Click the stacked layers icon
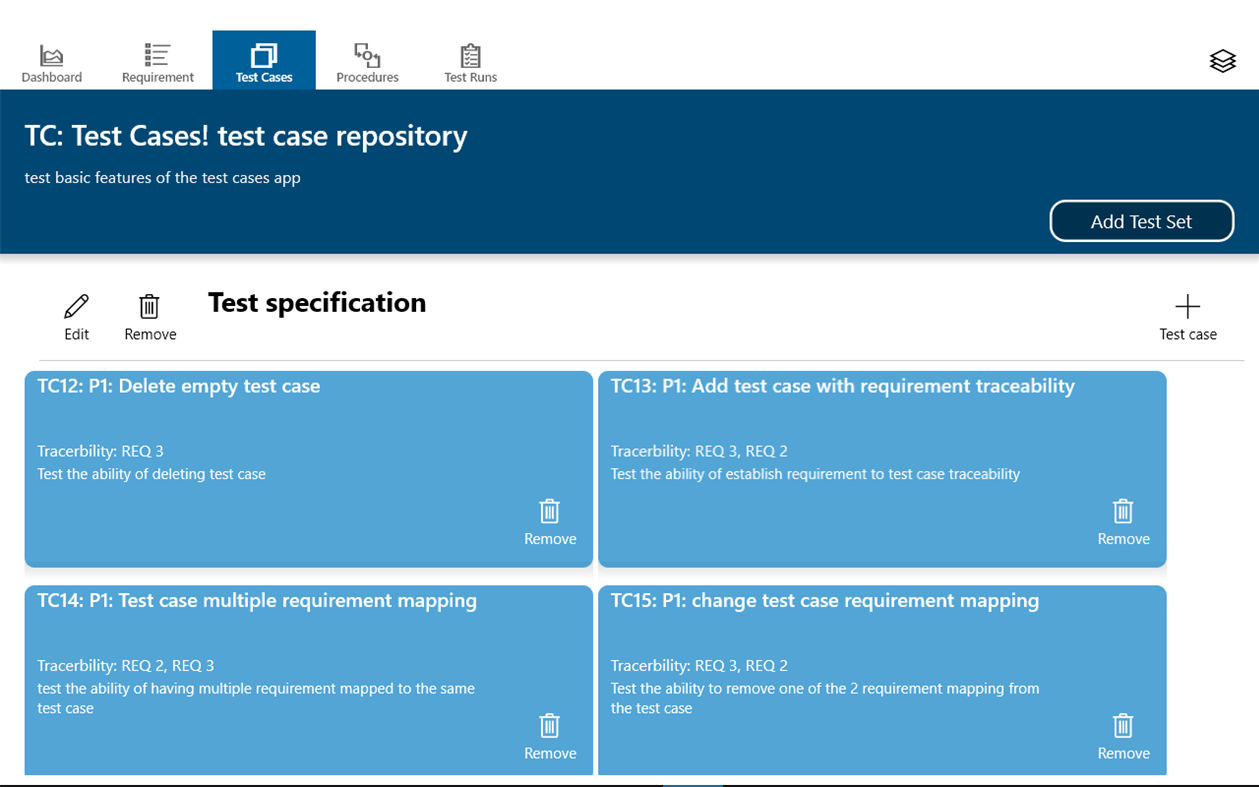The width and height of the screenshot is (1259, 787). pos(1222,61)
